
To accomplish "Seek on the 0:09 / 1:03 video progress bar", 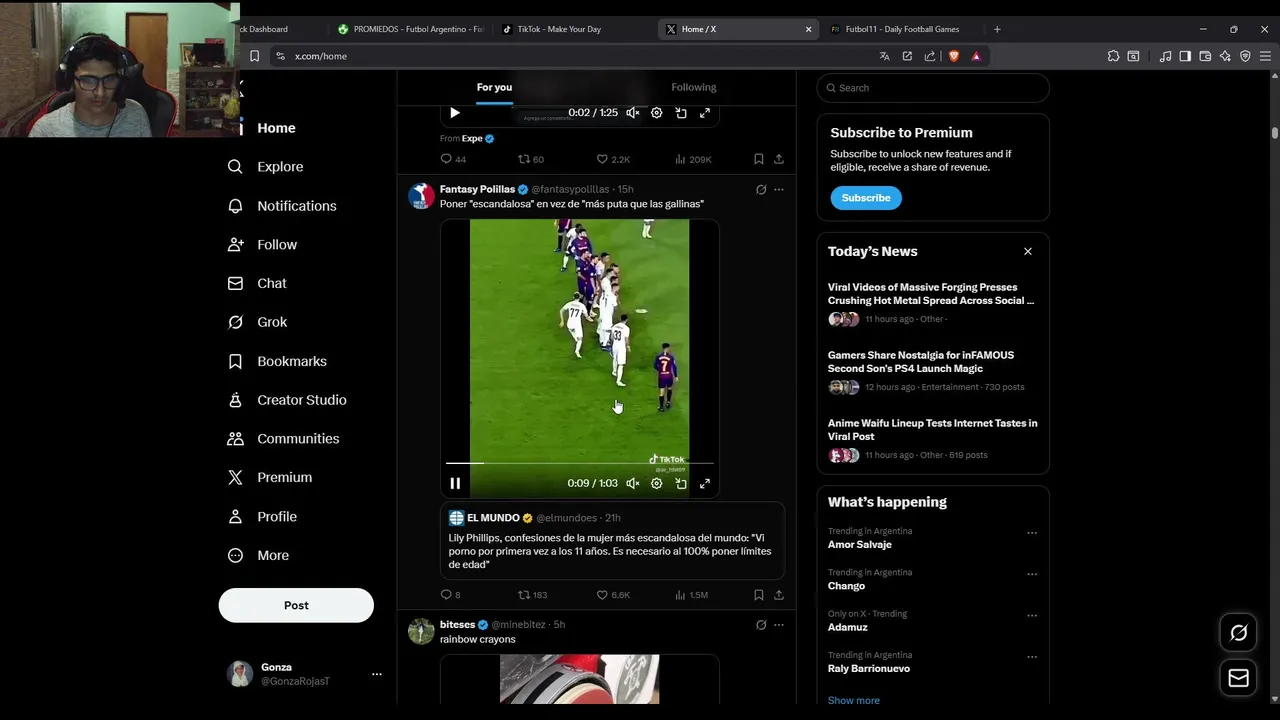I will coord(580,464).
